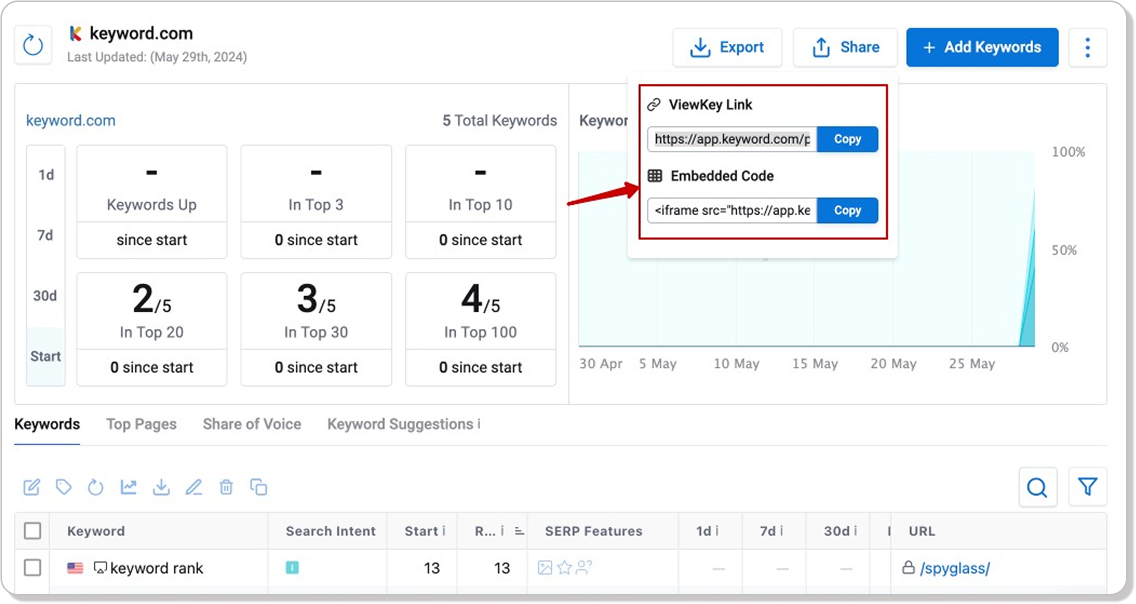
Task: Open the /spyglass/ URL link
Action: coord(955,569)
